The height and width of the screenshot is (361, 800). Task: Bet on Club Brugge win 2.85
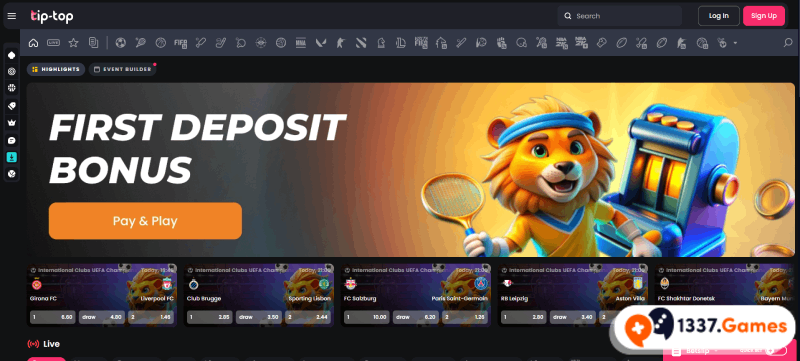click(x=210, y=317)
